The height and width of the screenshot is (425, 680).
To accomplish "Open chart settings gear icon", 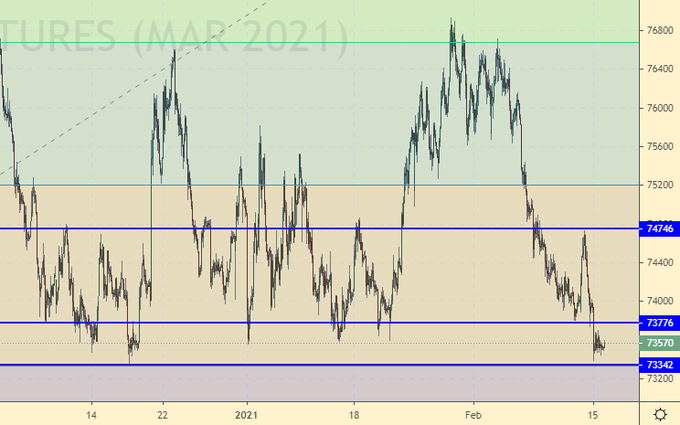I will coord(660,414).
